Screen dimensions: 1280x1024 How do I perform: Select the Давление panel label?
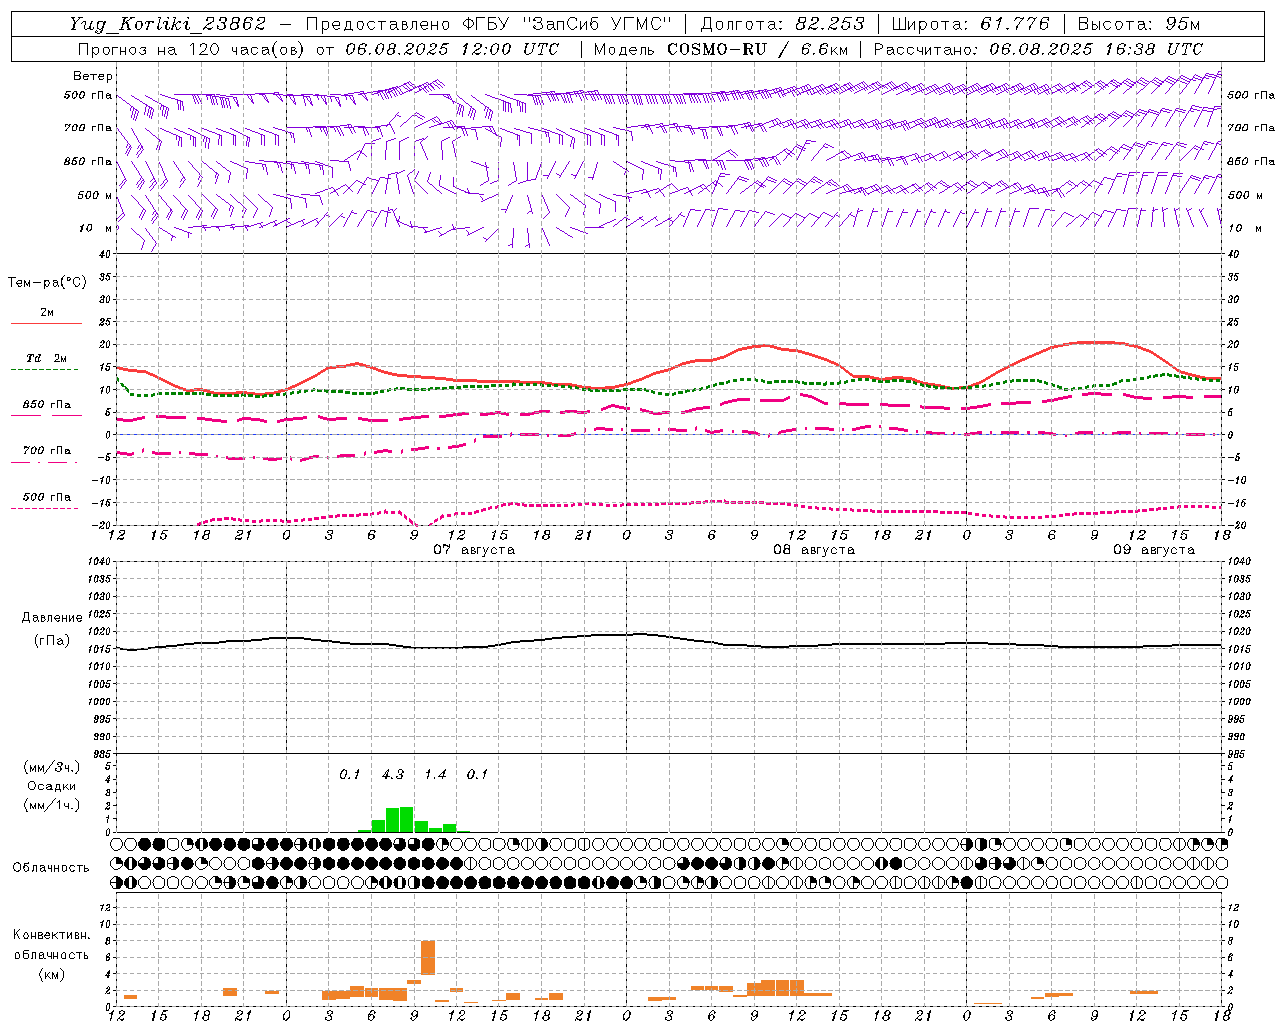pos(52,618)
